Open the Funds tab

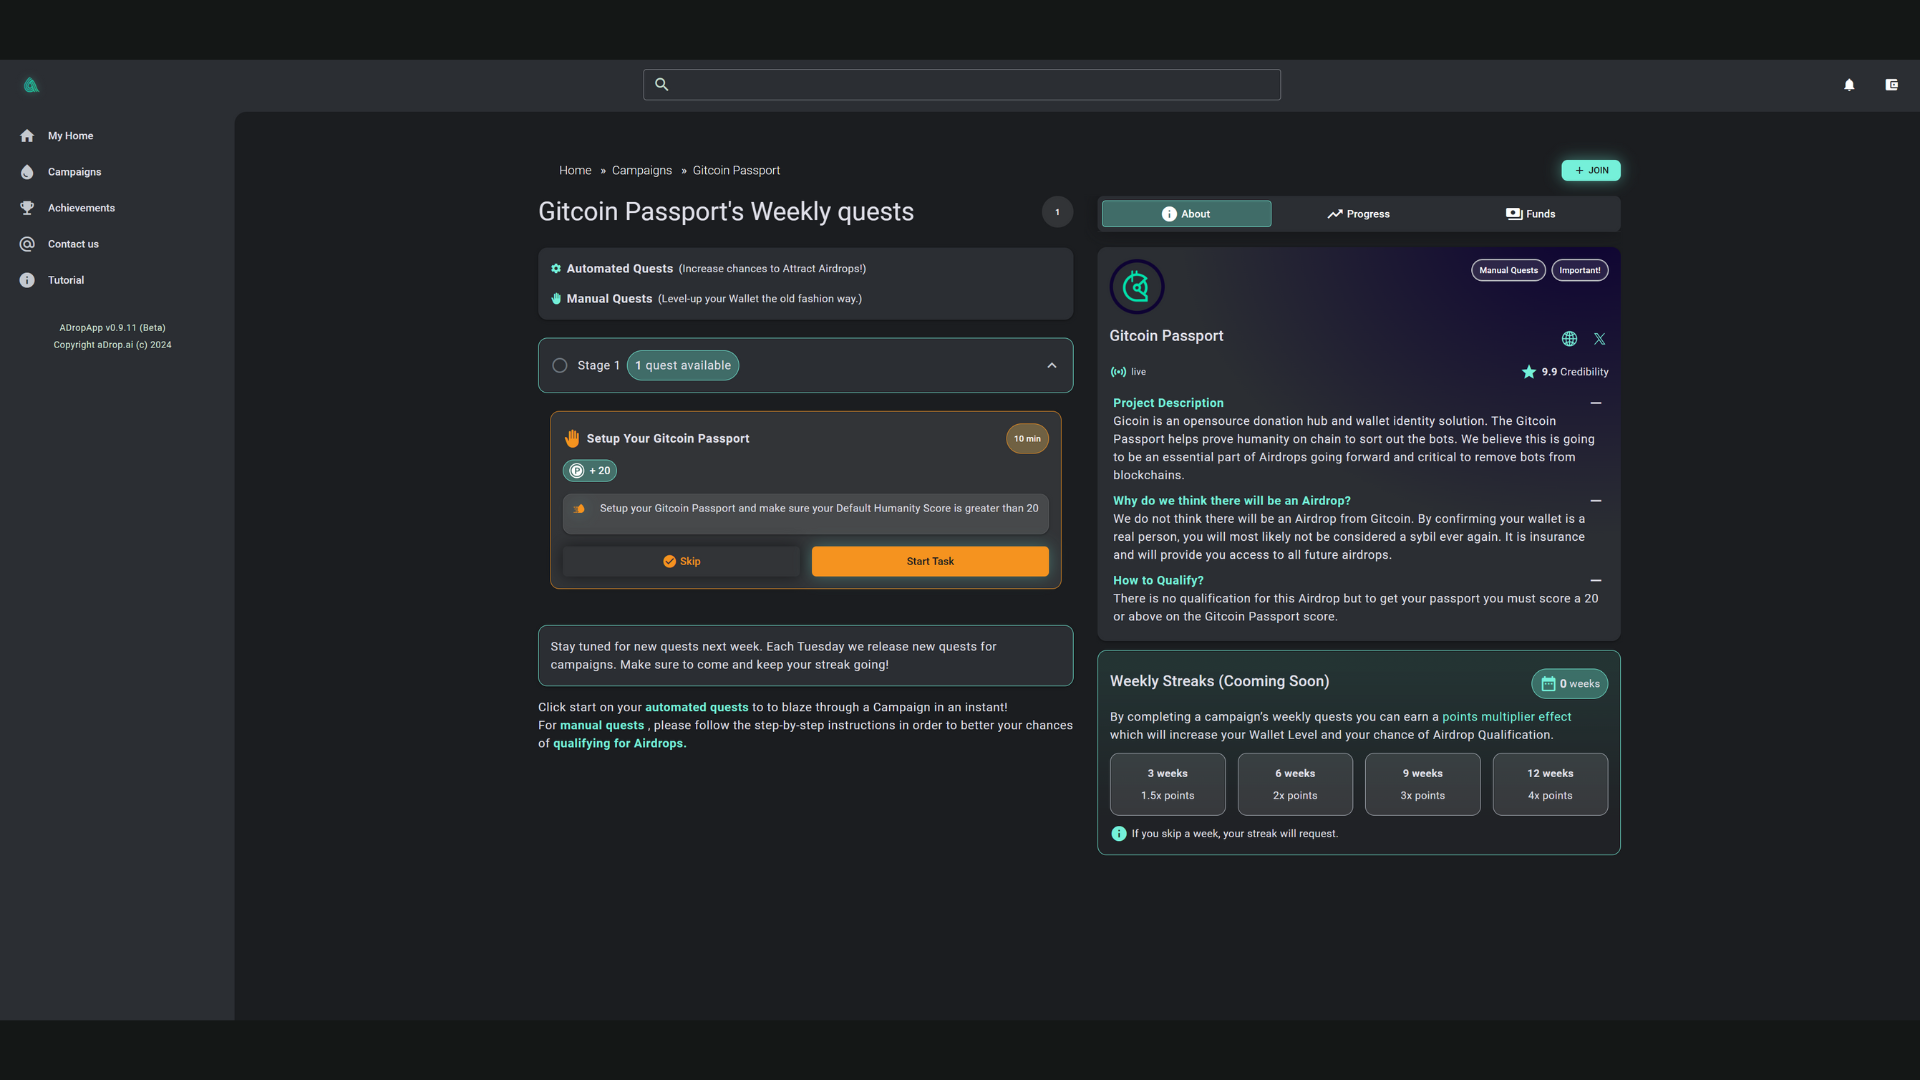click(1531, 213)
